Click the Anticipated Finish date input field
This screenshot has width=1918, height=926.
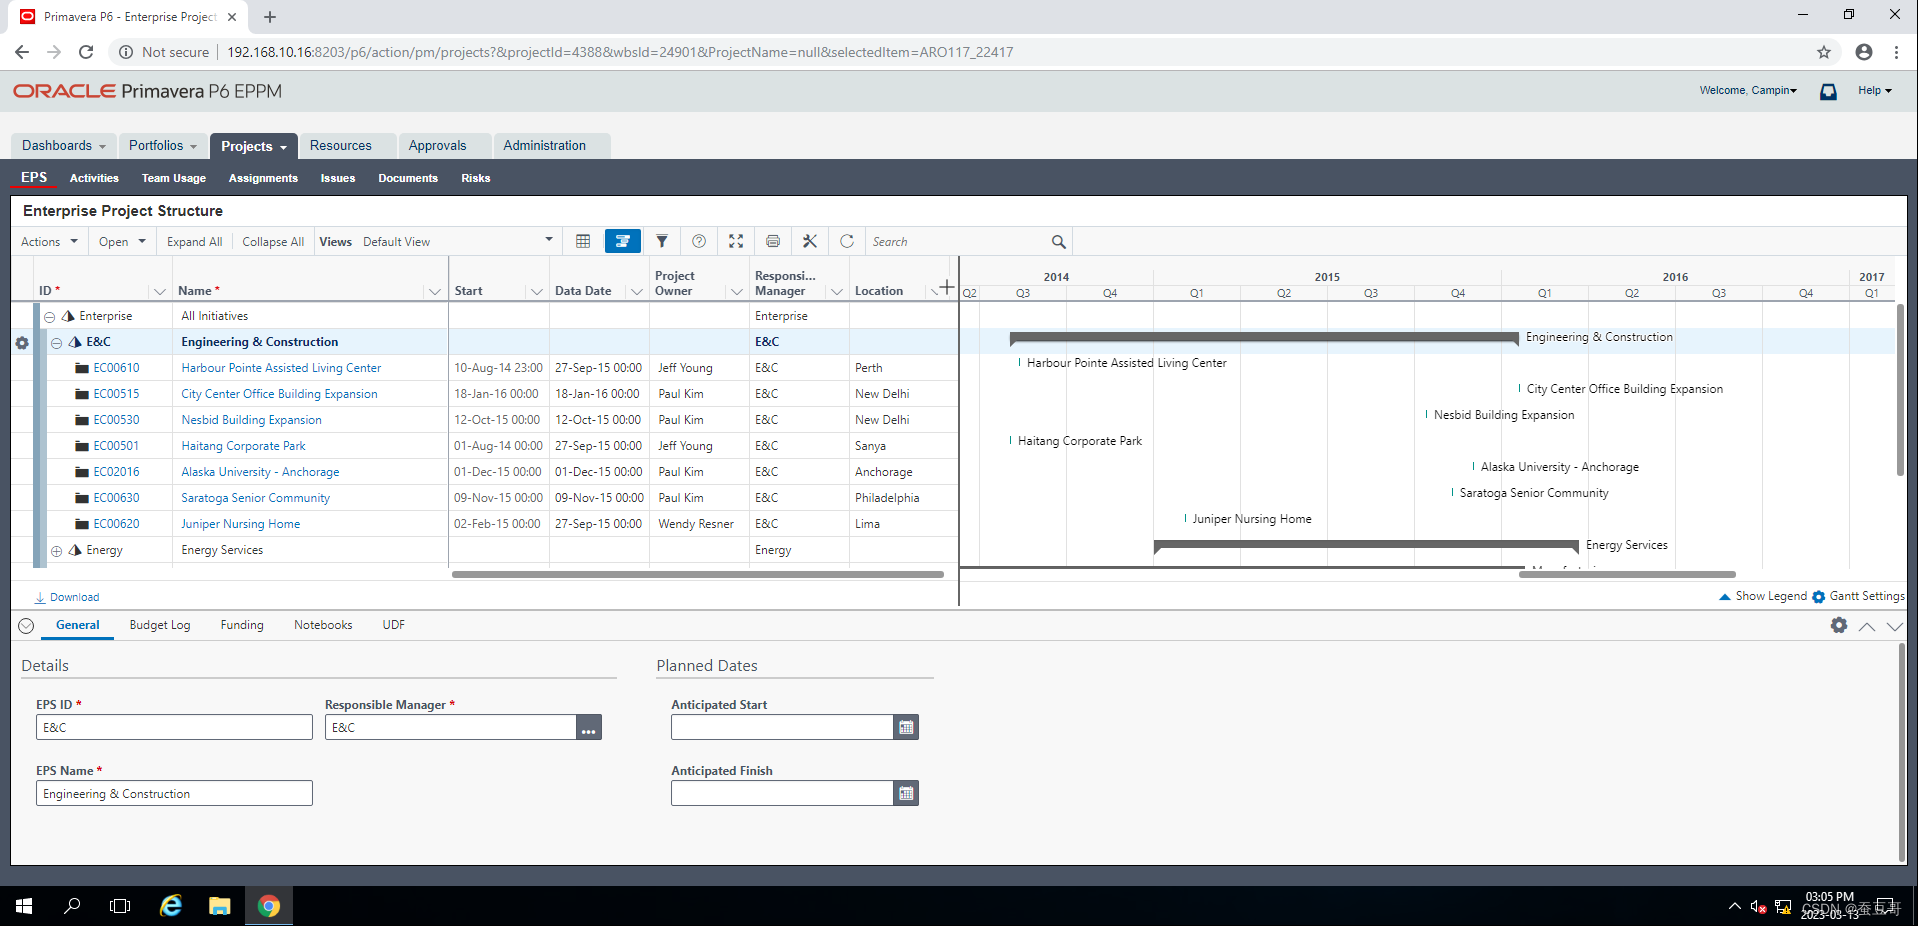(780, 793)
